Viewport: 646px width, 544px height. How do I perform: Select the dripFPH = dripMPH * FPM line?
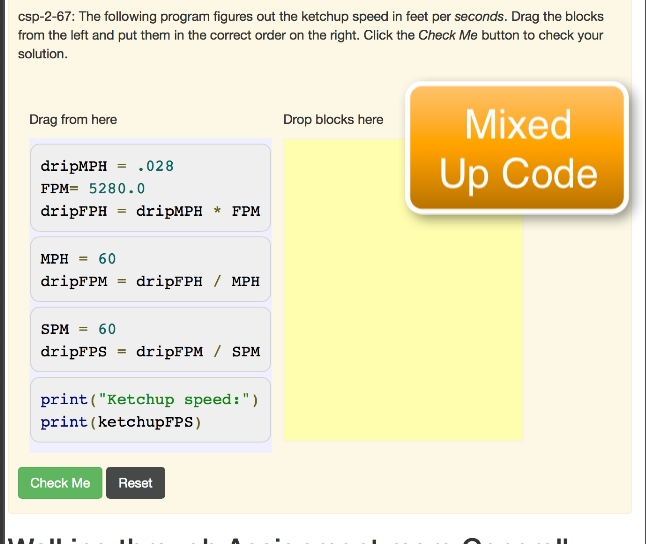pyautogui.click(x=150, y=211)
